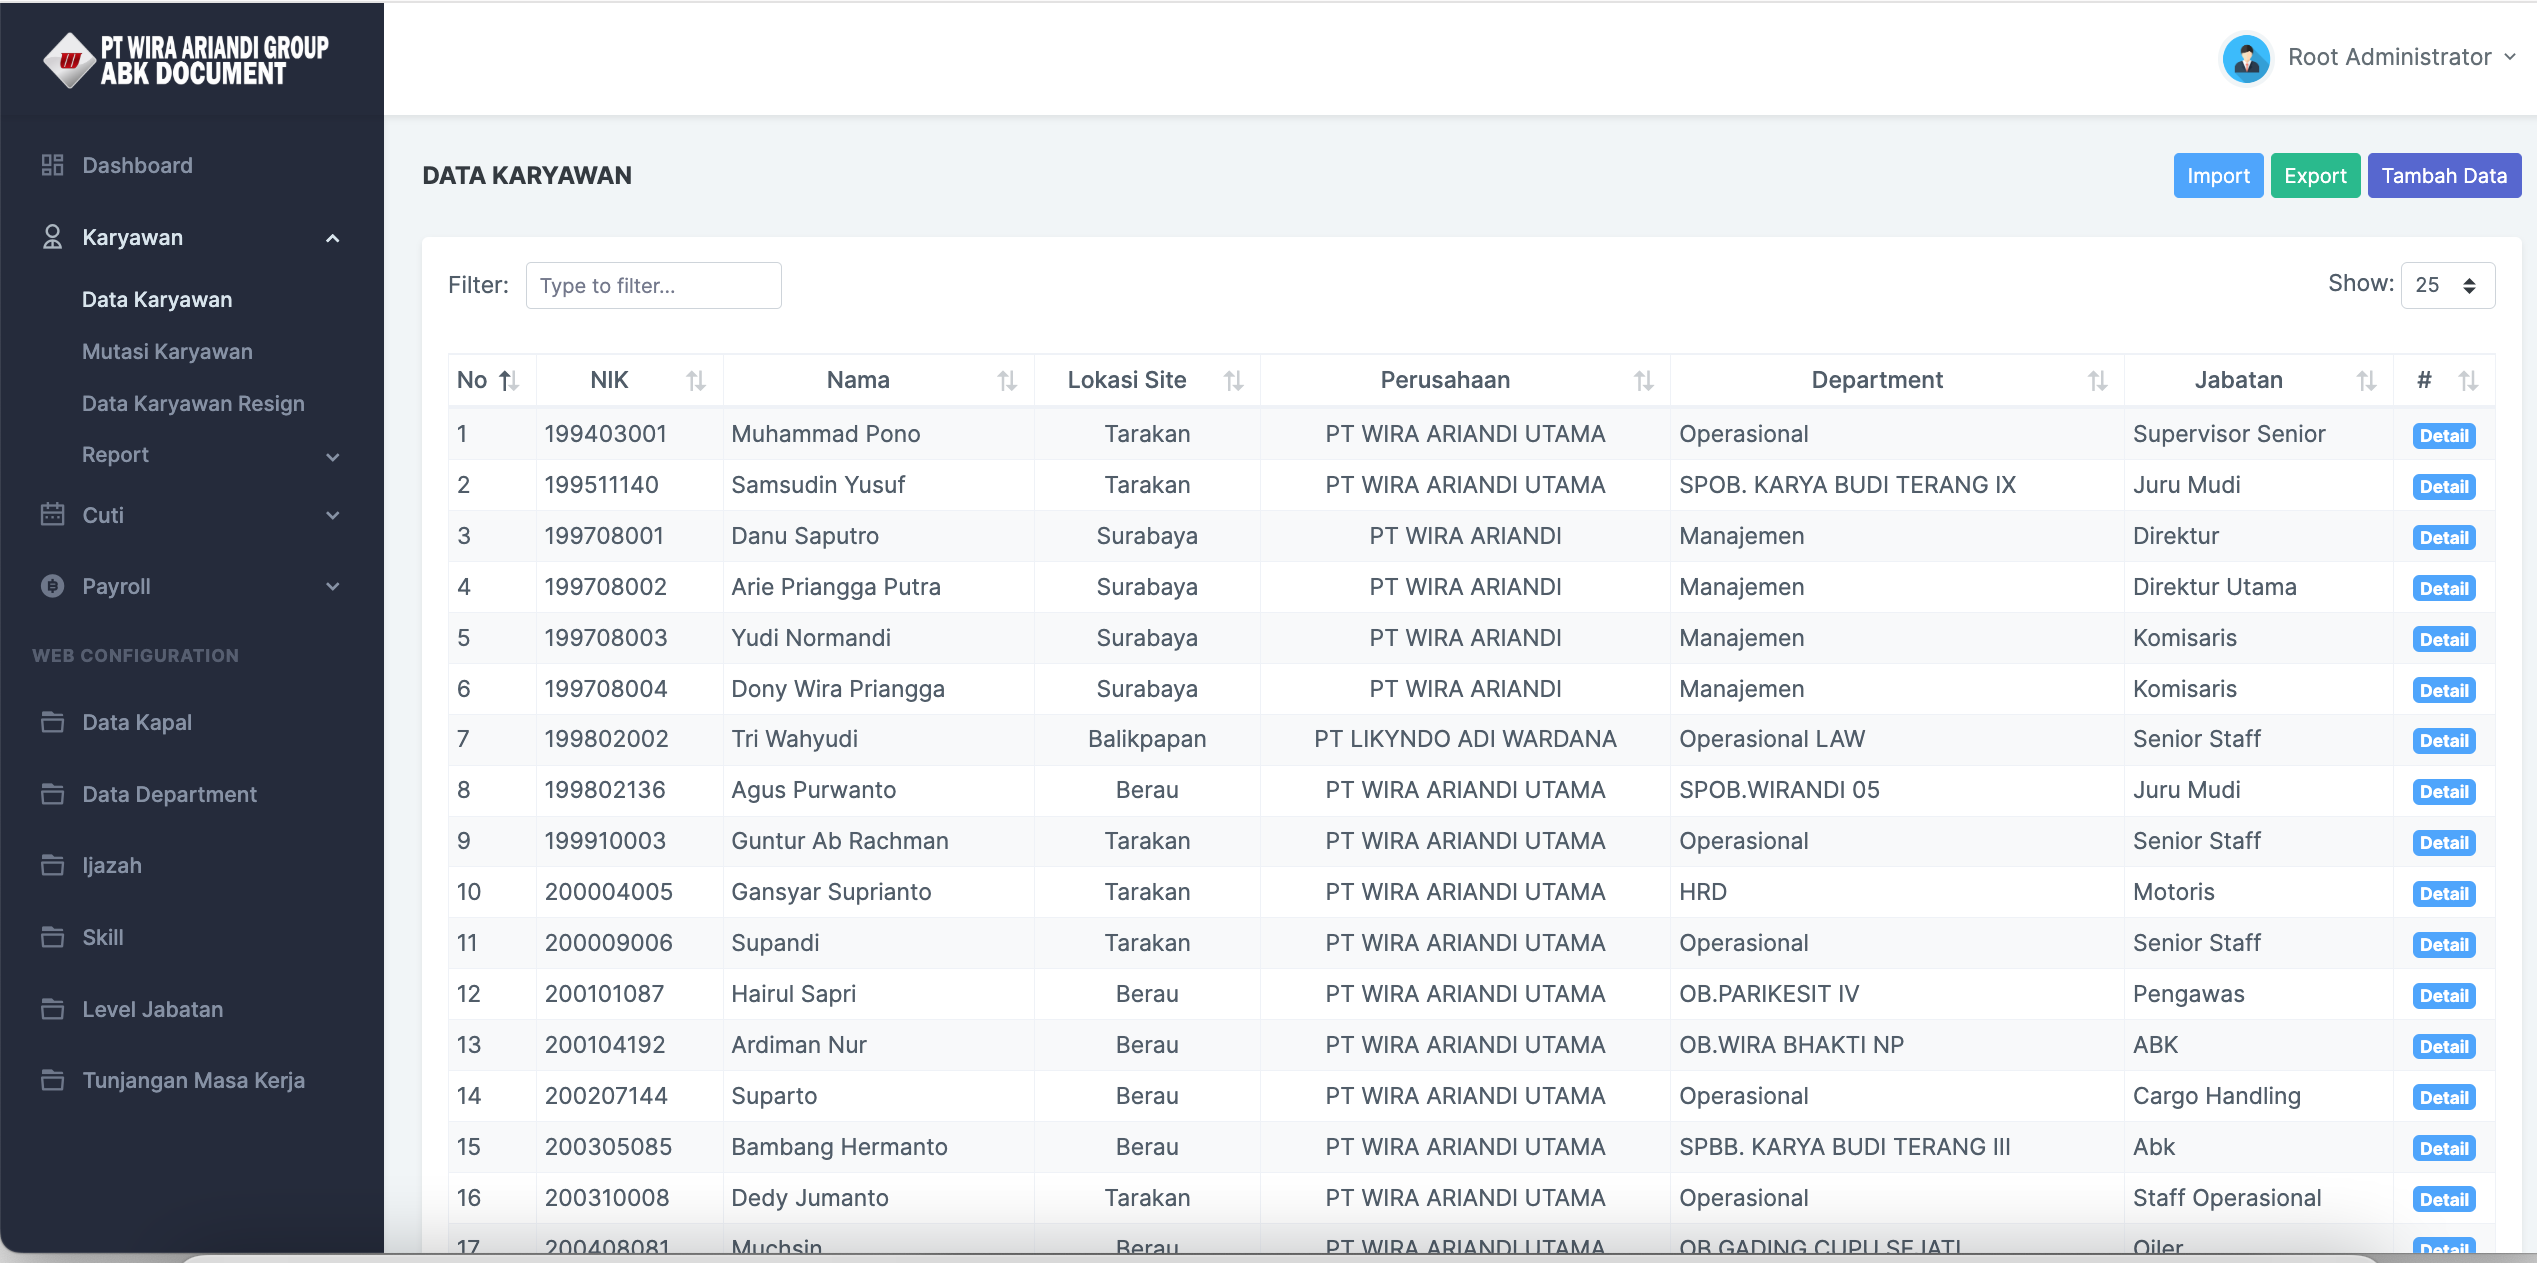Click the Ijazah folder icon
This screenshot has height=1263, width=2537.
coord(52,865)
